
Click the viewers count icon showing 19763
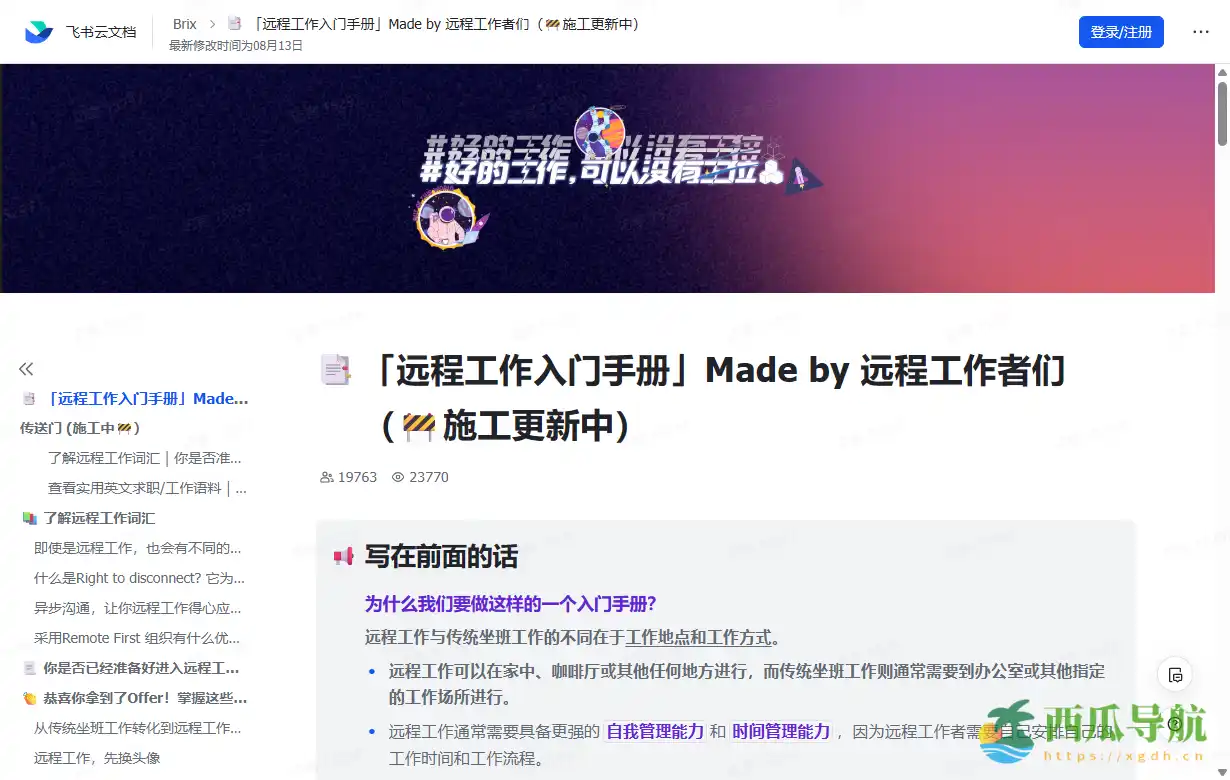tap(326, 477)
